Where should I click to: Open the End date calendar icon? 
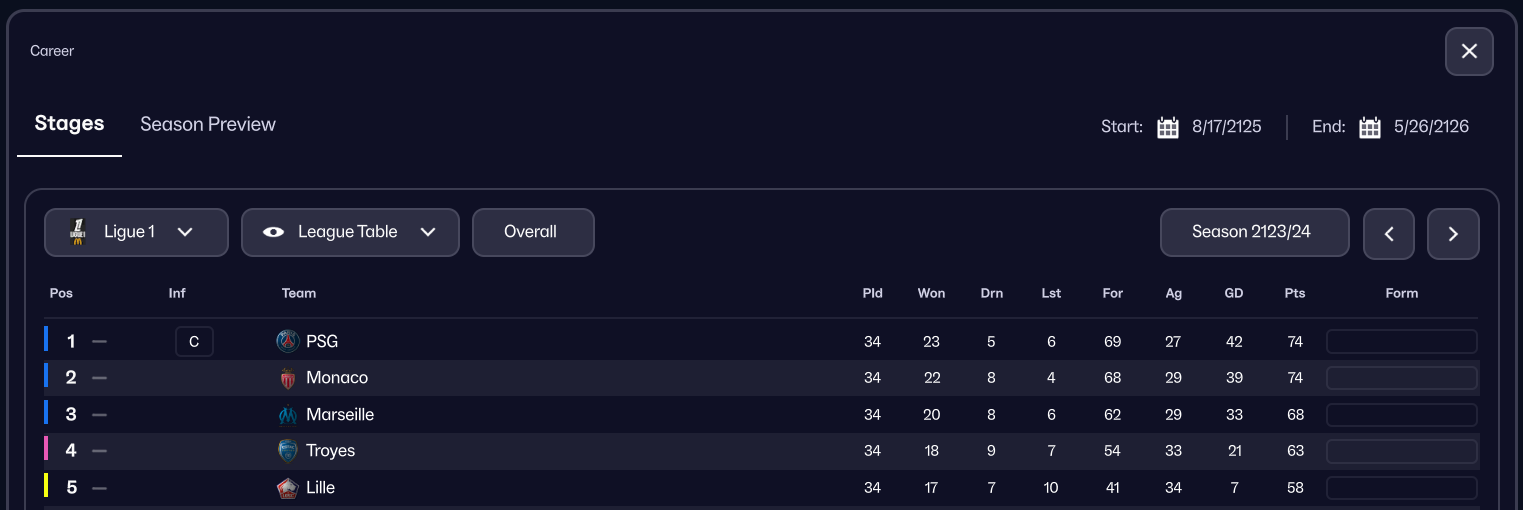point(1370,127)
